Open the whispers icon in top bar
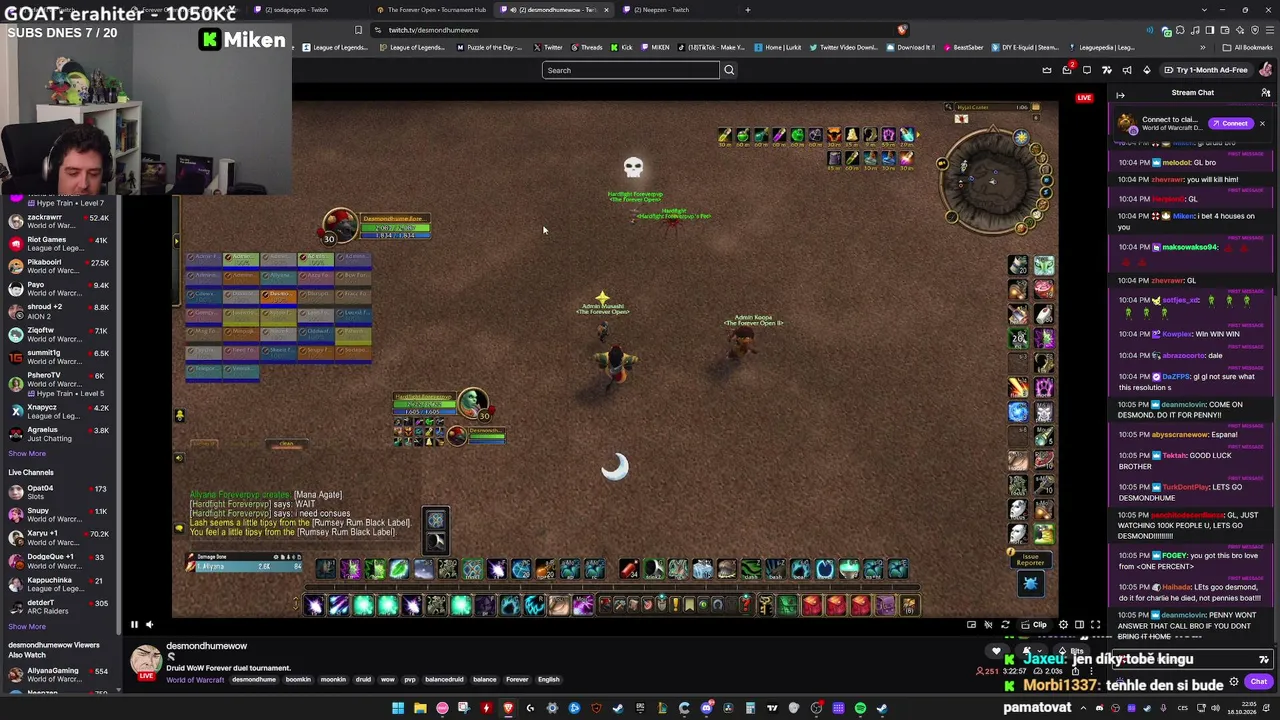 click(1087, 70)
